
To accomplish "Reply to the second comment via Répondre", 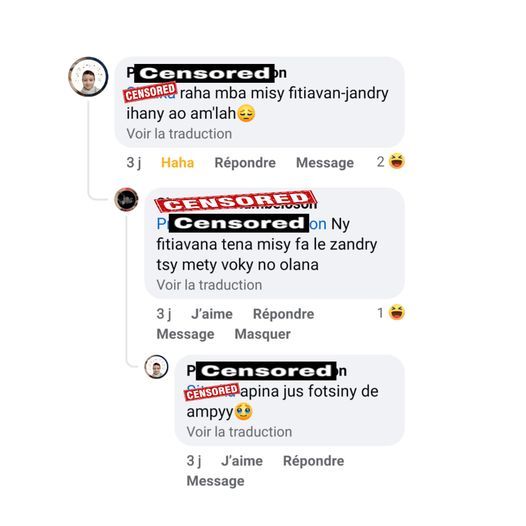I will pos(283,314).
